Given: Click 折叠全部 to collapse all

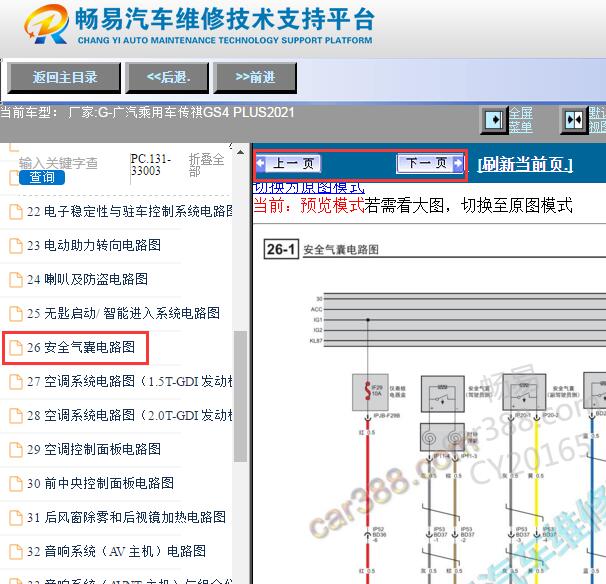Looking at the screenshot, I should (x=206, y=165).
